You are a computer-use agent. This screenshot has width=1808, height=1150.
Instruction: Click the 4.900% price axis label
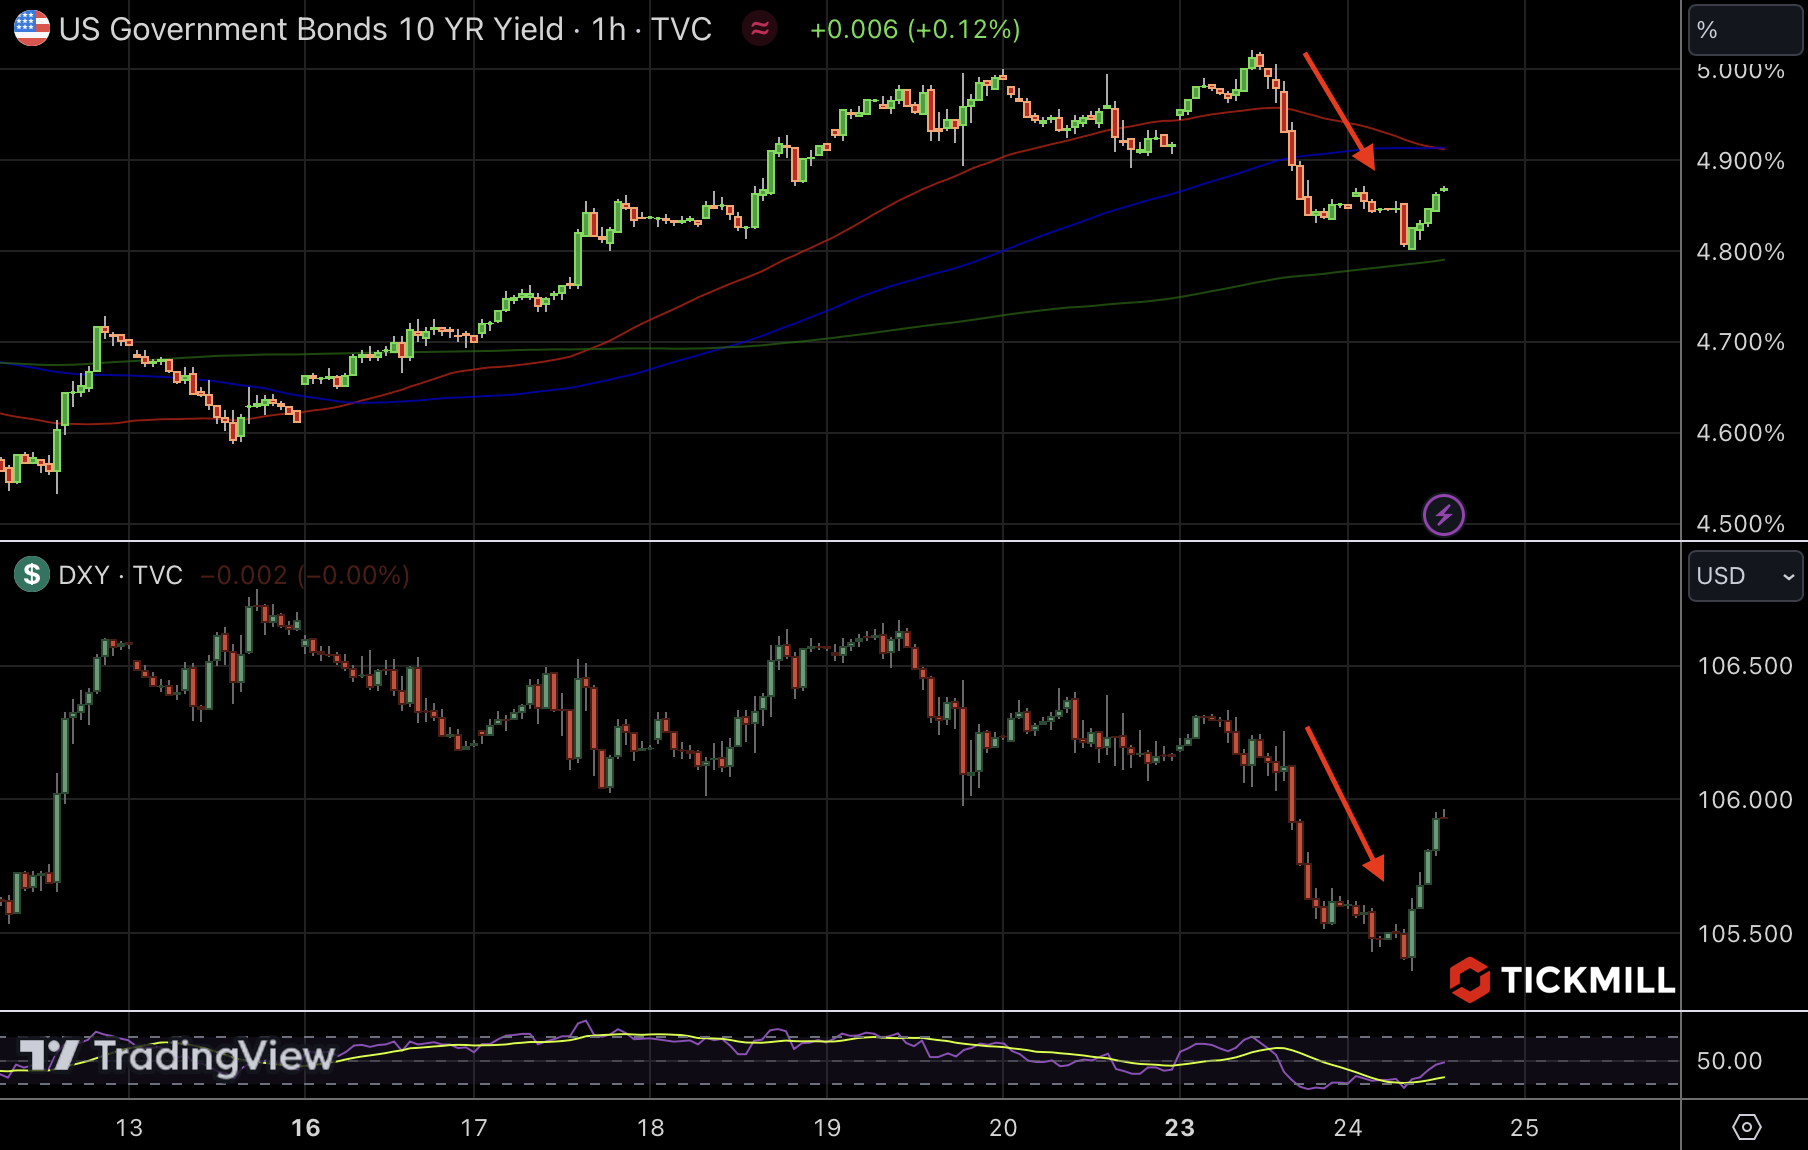coord(1740,161)
